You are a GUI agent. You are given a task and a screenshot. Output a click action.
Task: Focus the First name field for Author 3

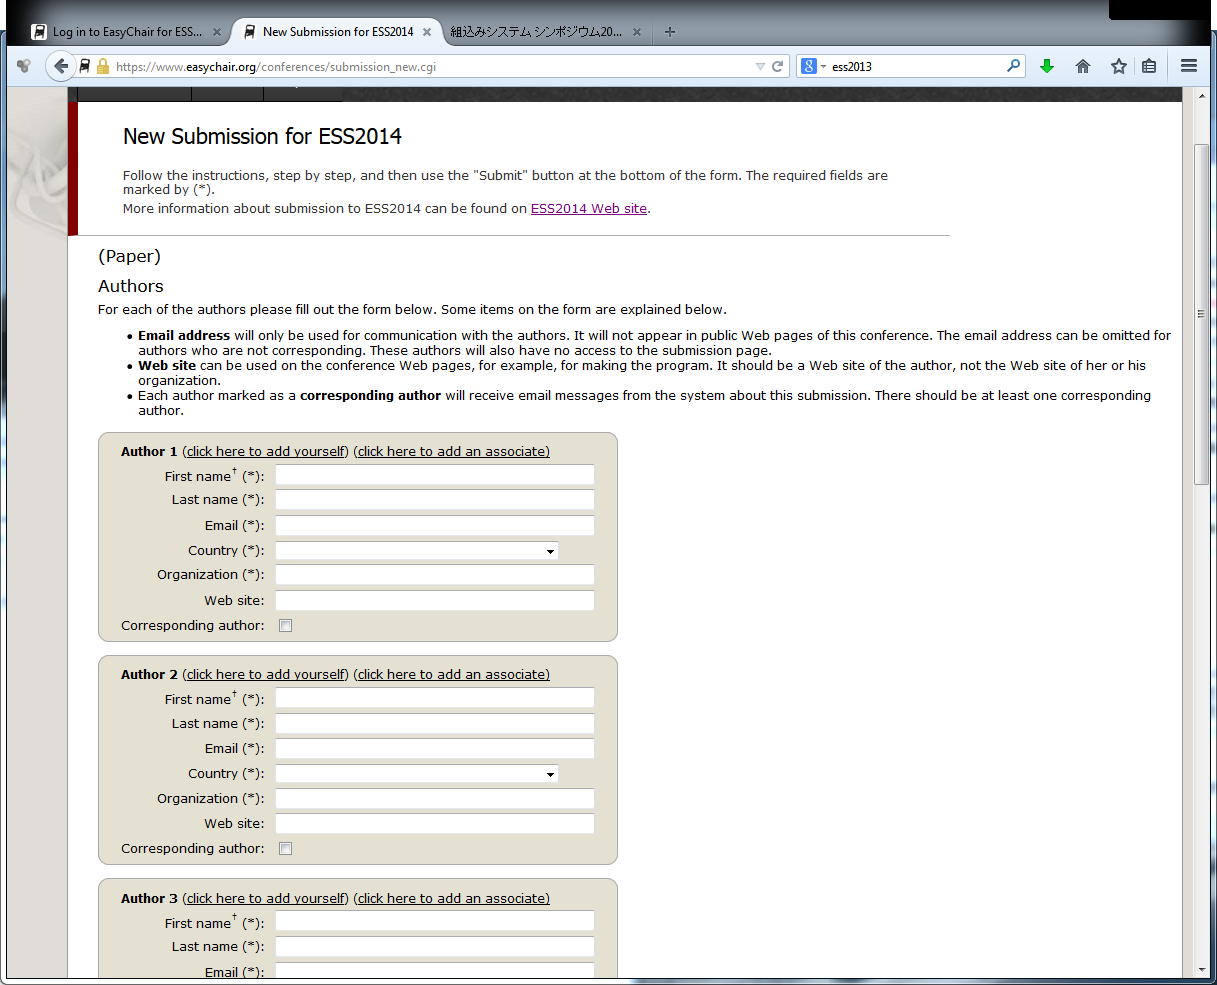(435, 922)
